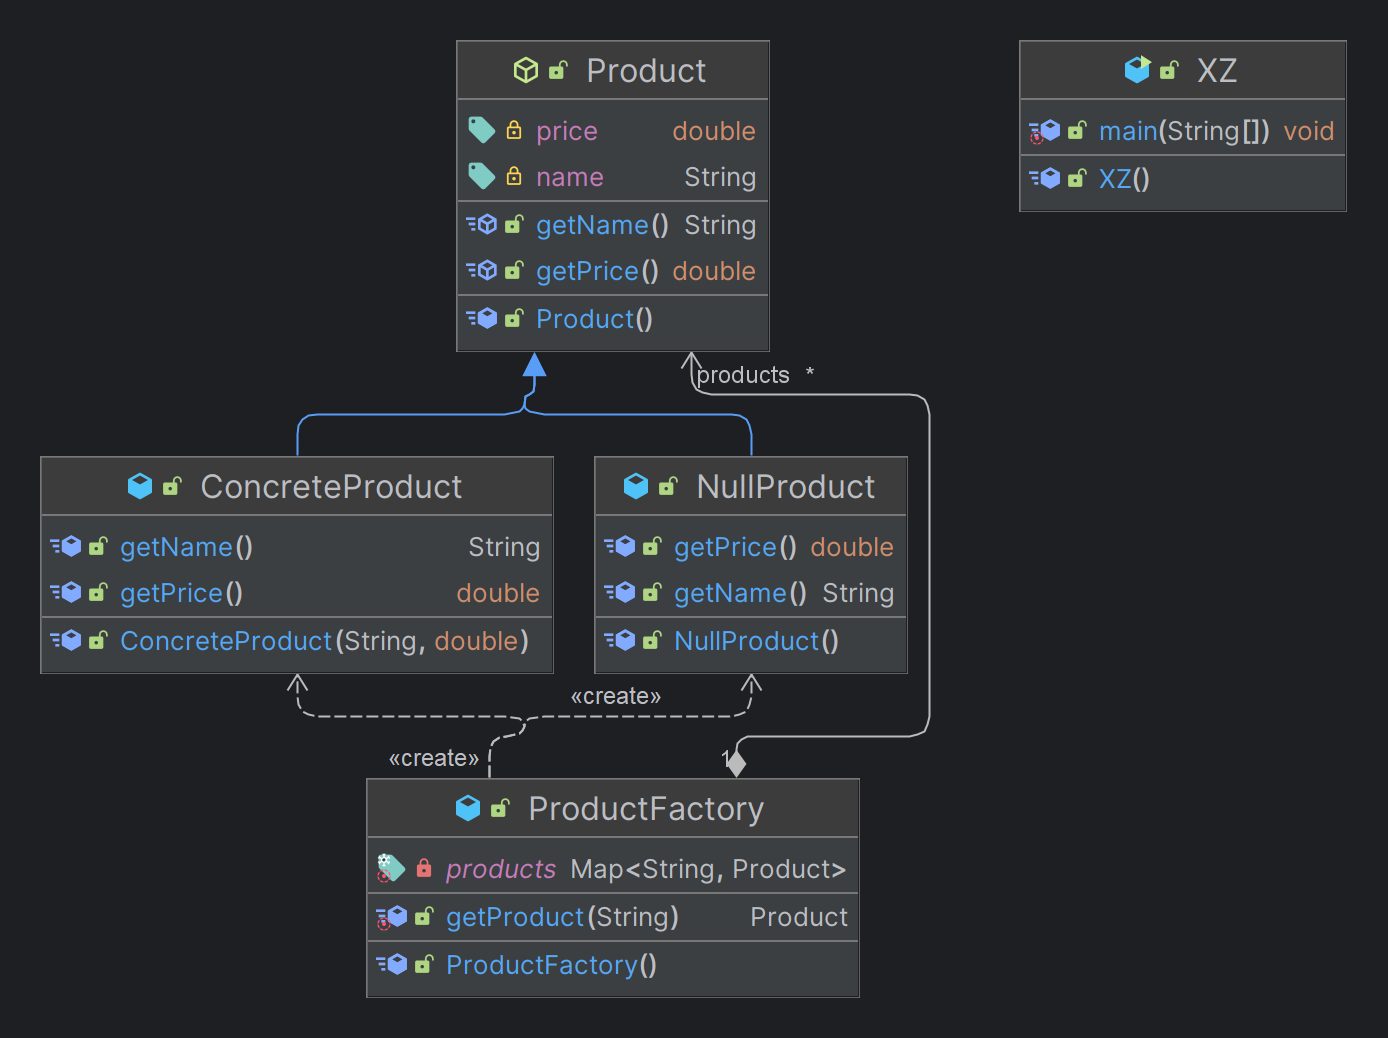Image resolution: width=1388 pixels, height=1038 pixels.
Task: Click the lock icon beside price field
Action: pos(514,130)
